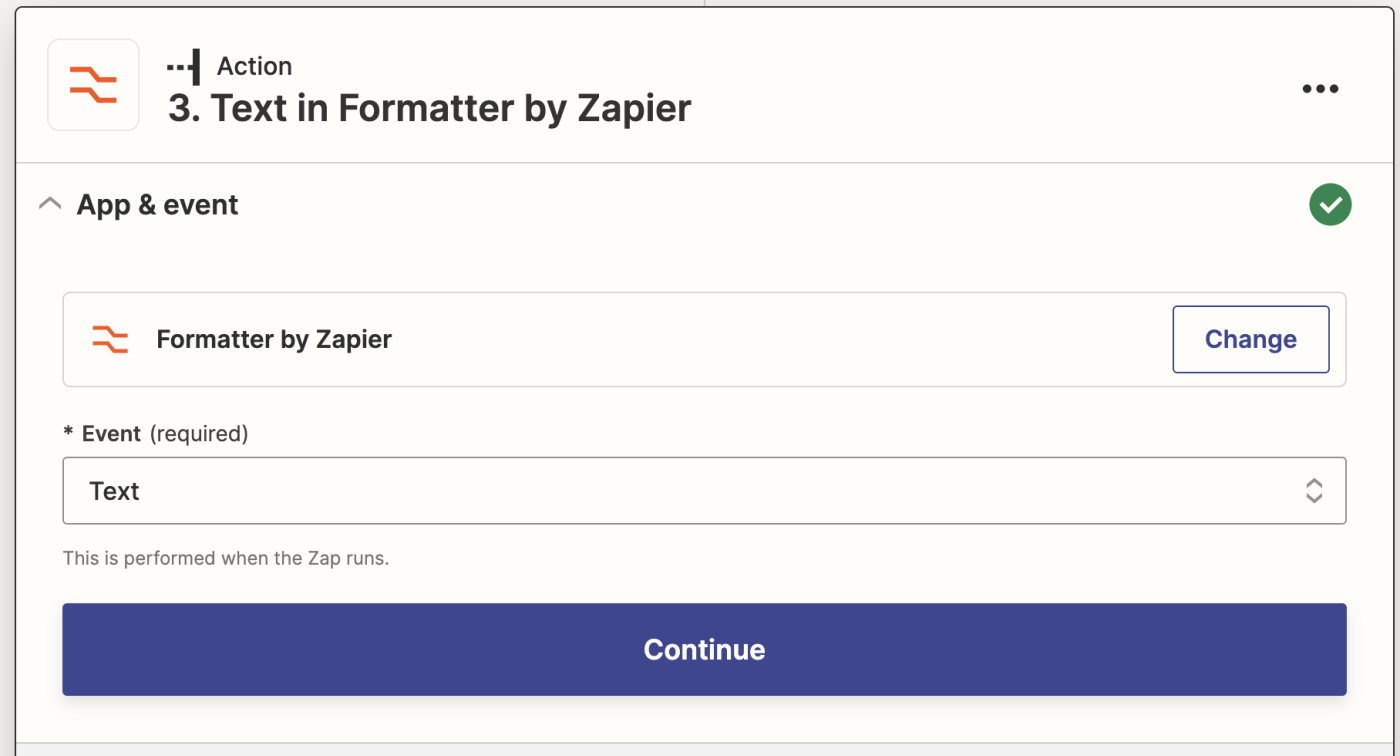This screenshot has width=1400, height=756.
Task: Click the selected app row box
Action: point(704,339)
